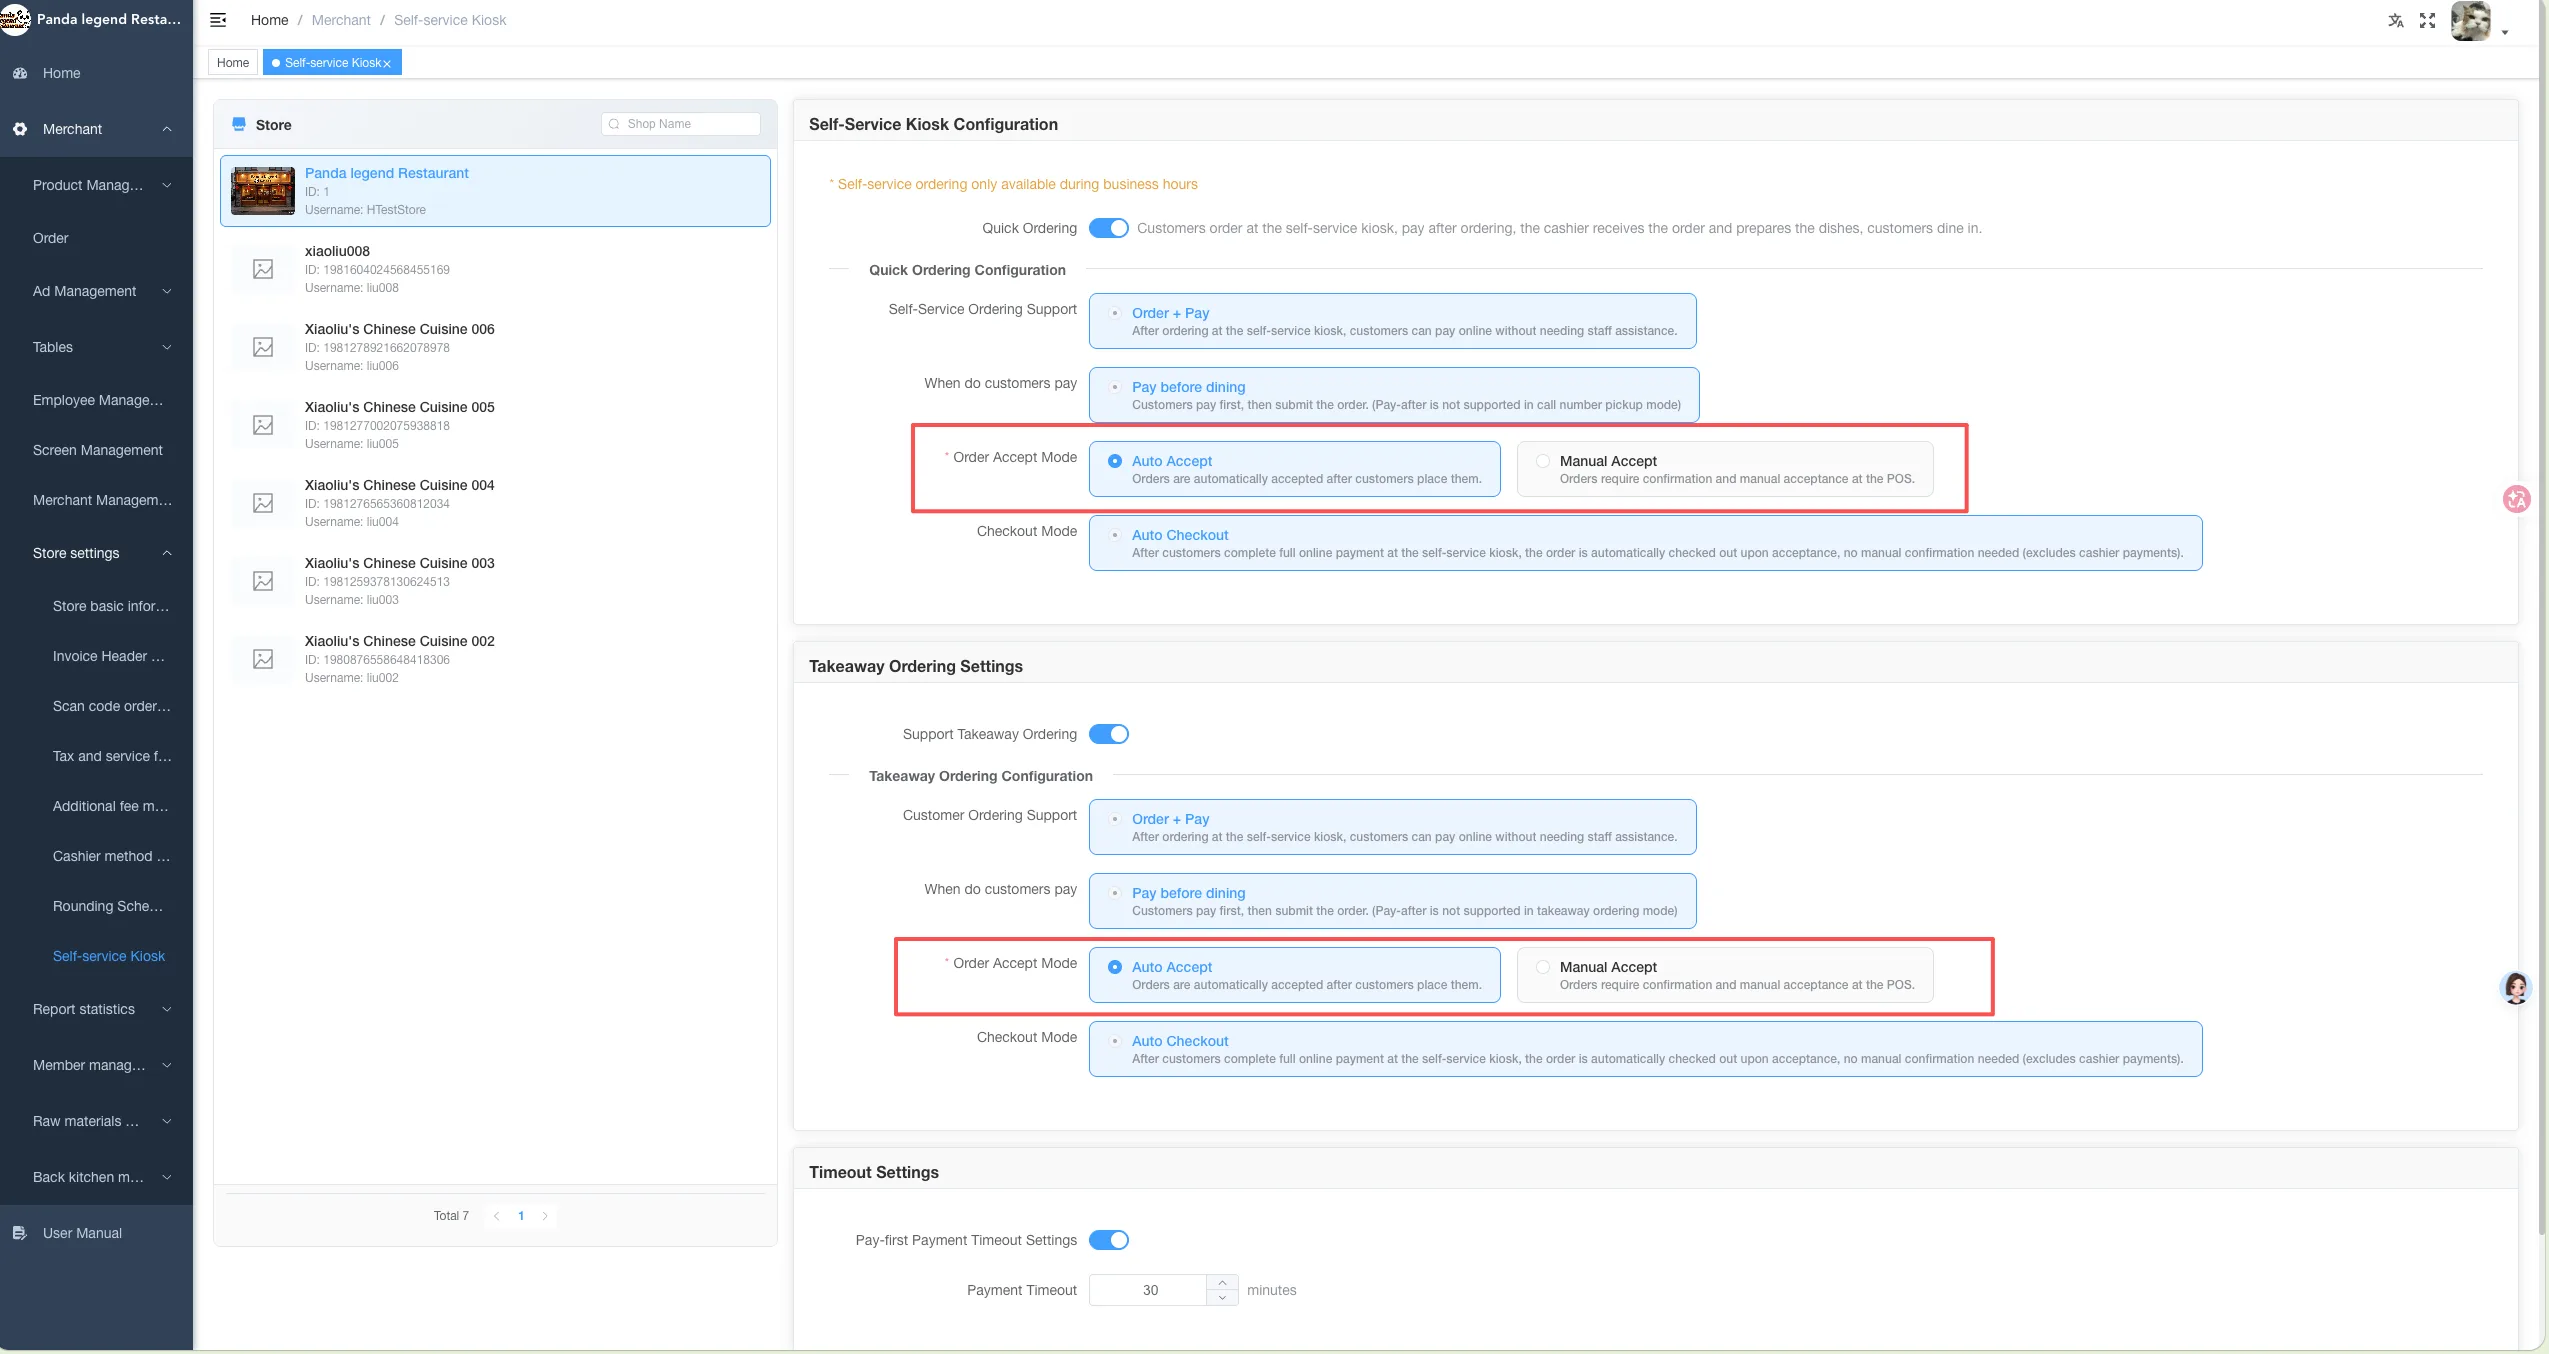Click the pink floating assistant icon

tap(2516, 498)
